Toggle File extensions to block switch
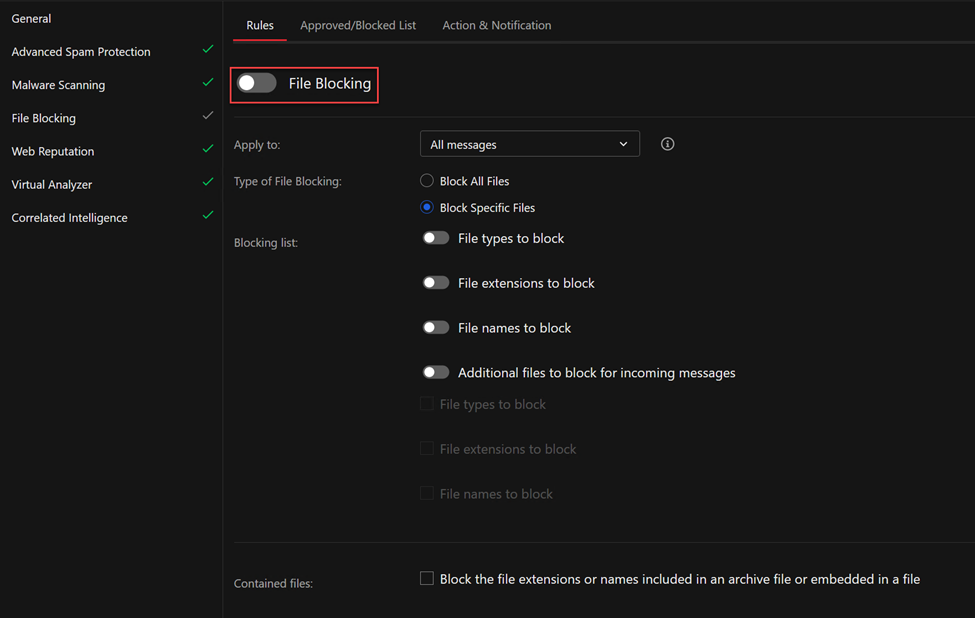Screen dimensions: 975x618 point(435,283)
